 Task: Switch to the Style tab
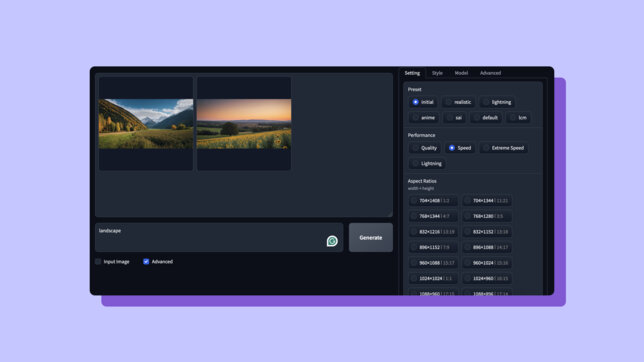pos(437,73)
